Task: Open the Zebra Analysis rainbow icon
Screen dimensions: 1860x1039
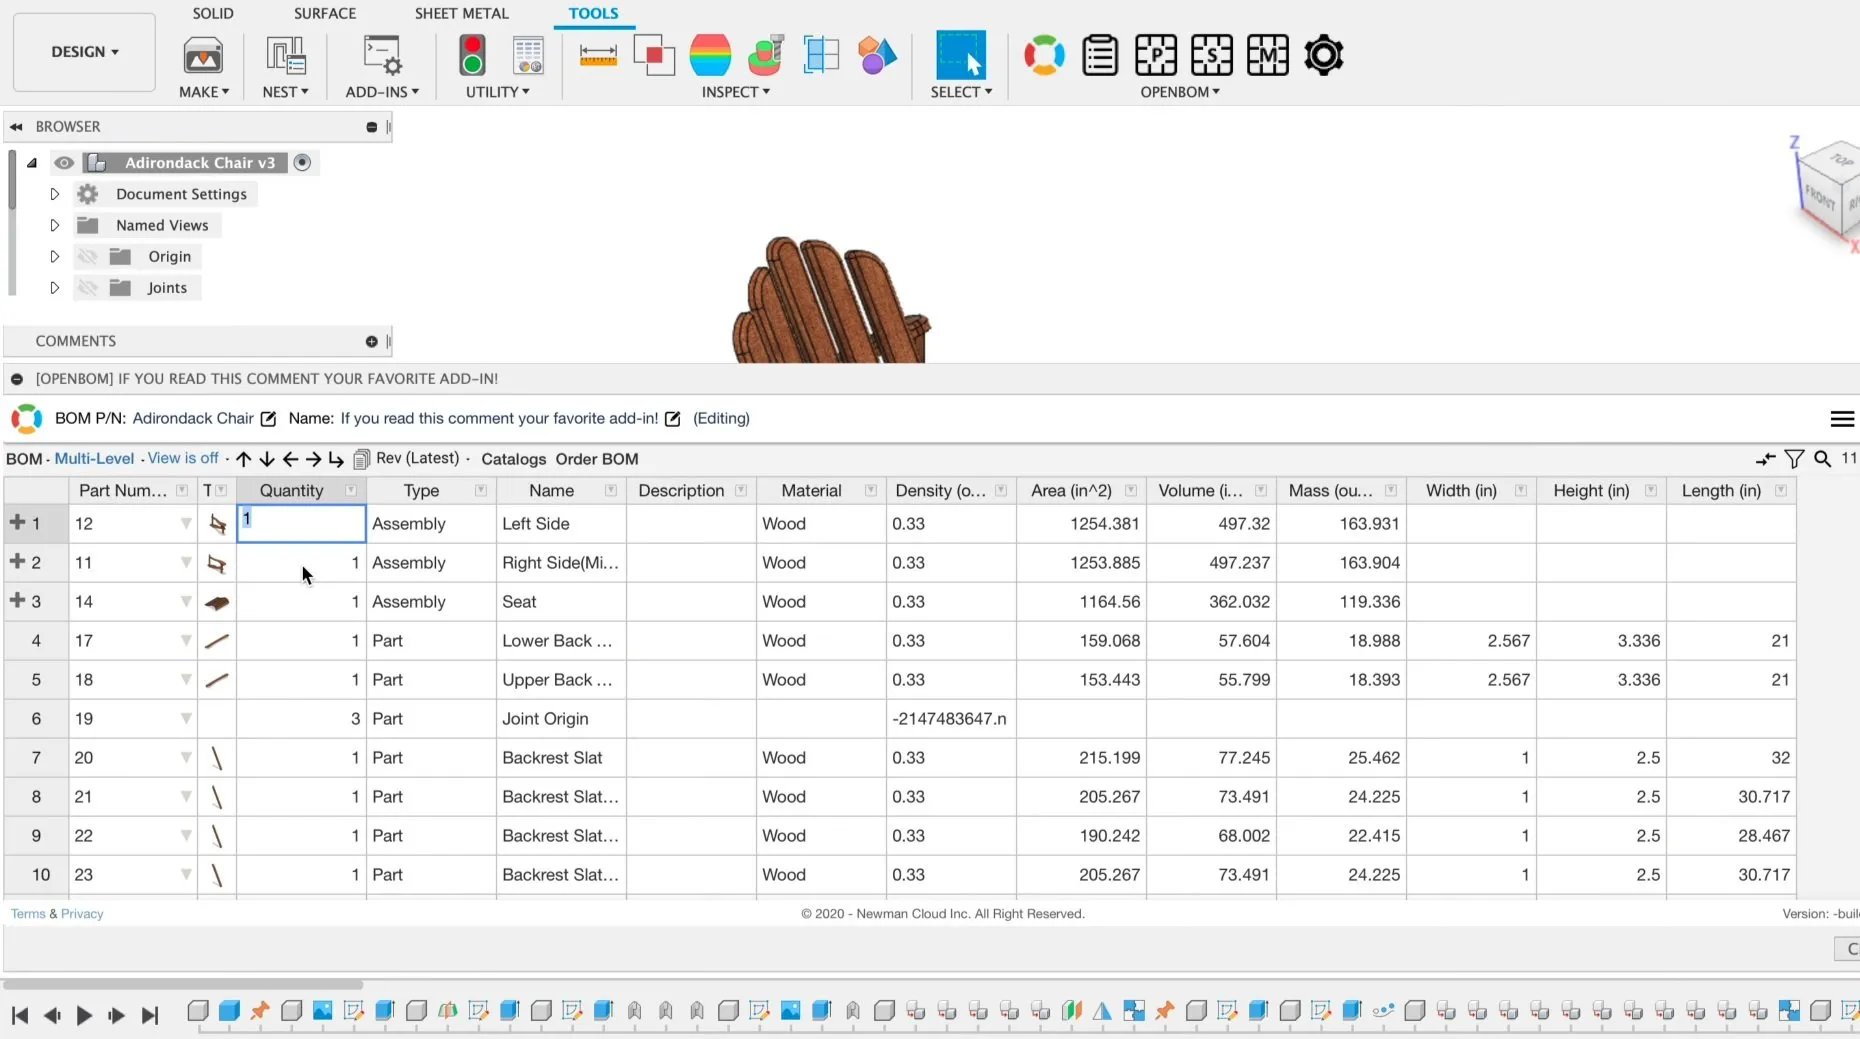Action: (x=710, y=55)
